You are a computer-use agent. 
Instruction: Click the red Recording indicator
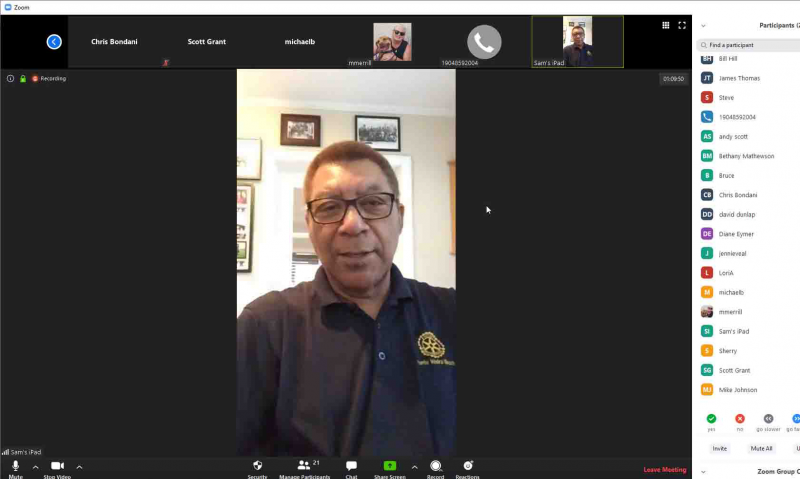[x=49, y=79]
